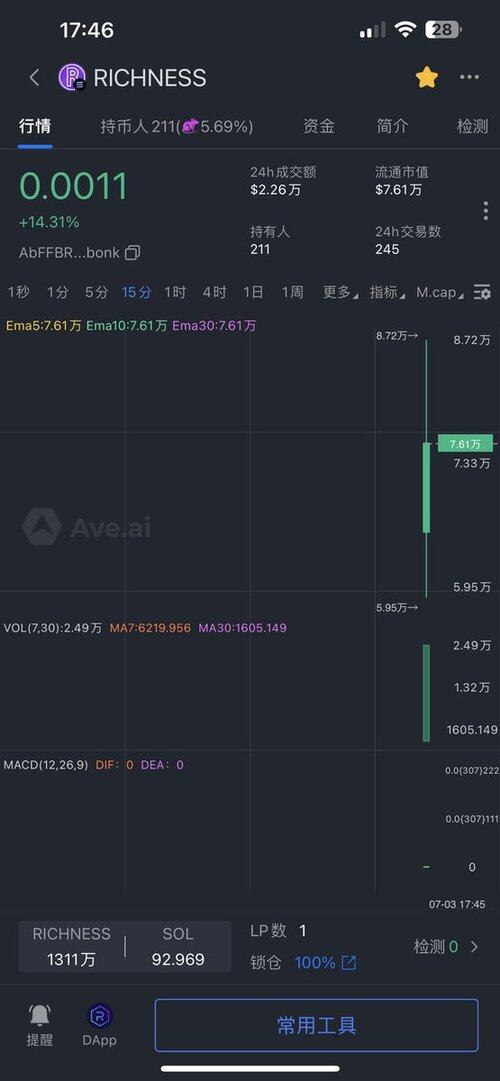Viewport: 500px width, 1081px height.
Task: Open 检测 0 detection results
Action: (x=446, y=947)
